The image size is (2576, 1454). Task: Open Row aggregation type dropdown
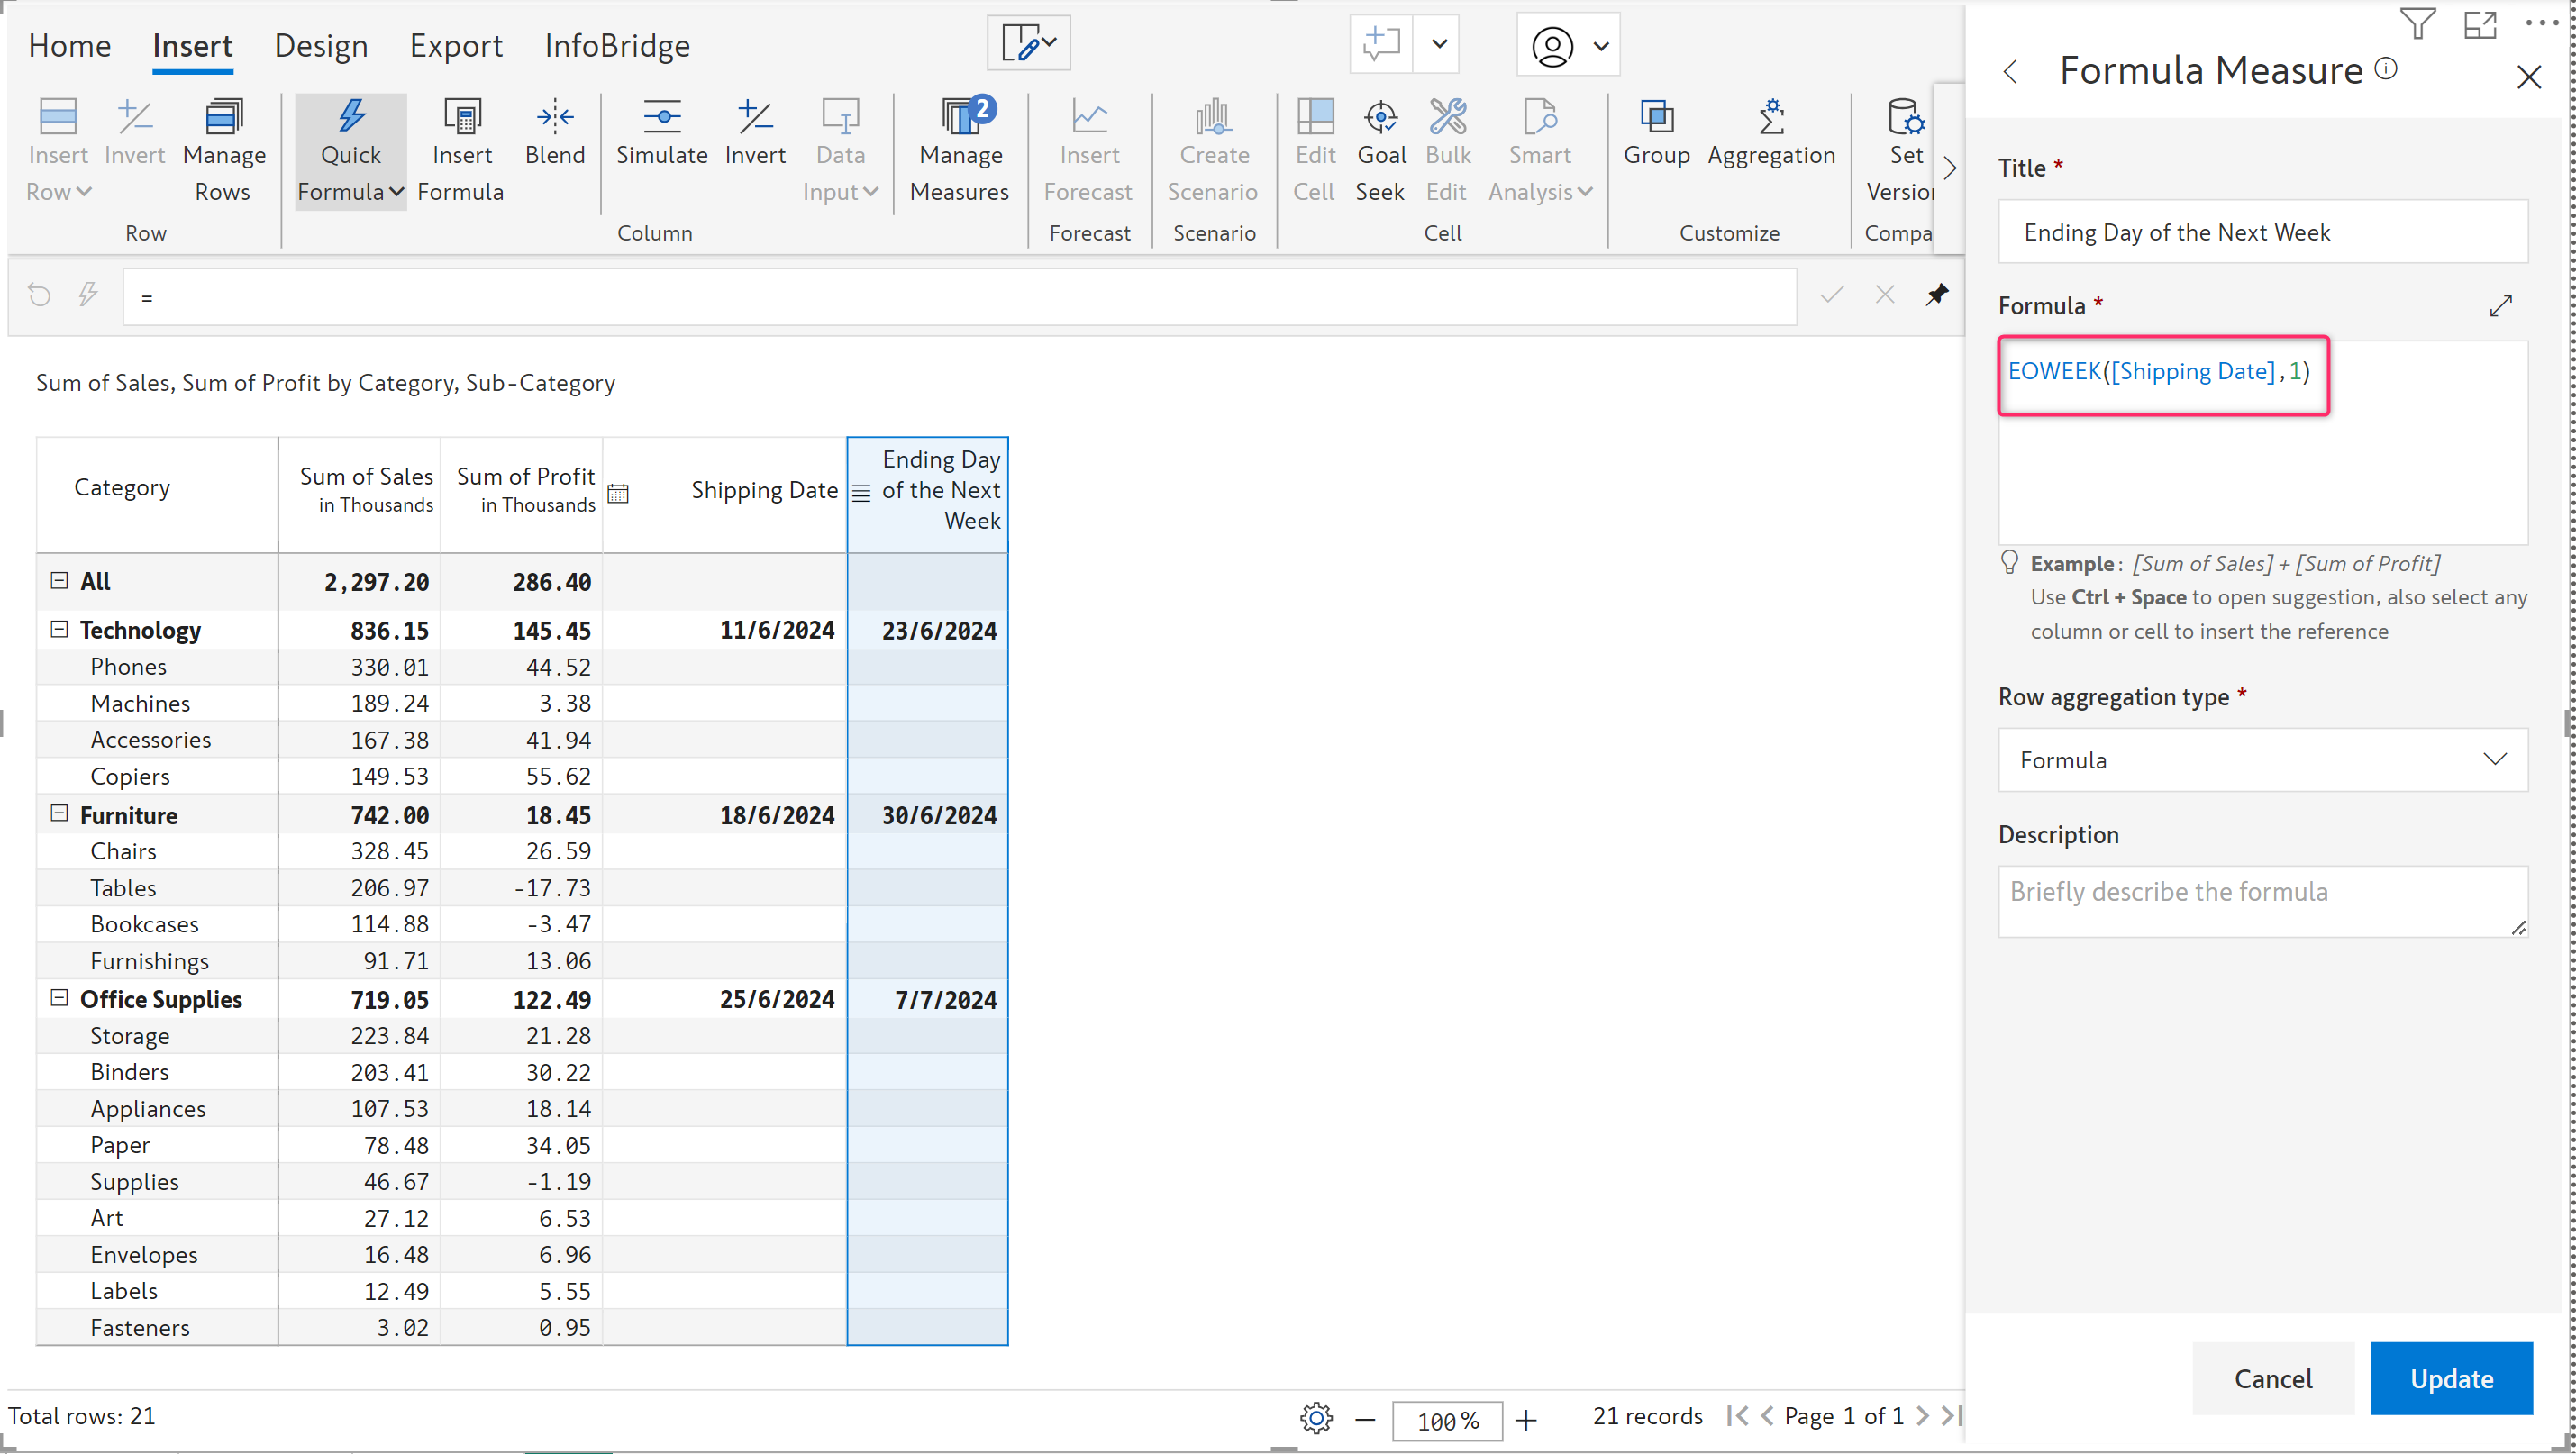[2262, 760]
